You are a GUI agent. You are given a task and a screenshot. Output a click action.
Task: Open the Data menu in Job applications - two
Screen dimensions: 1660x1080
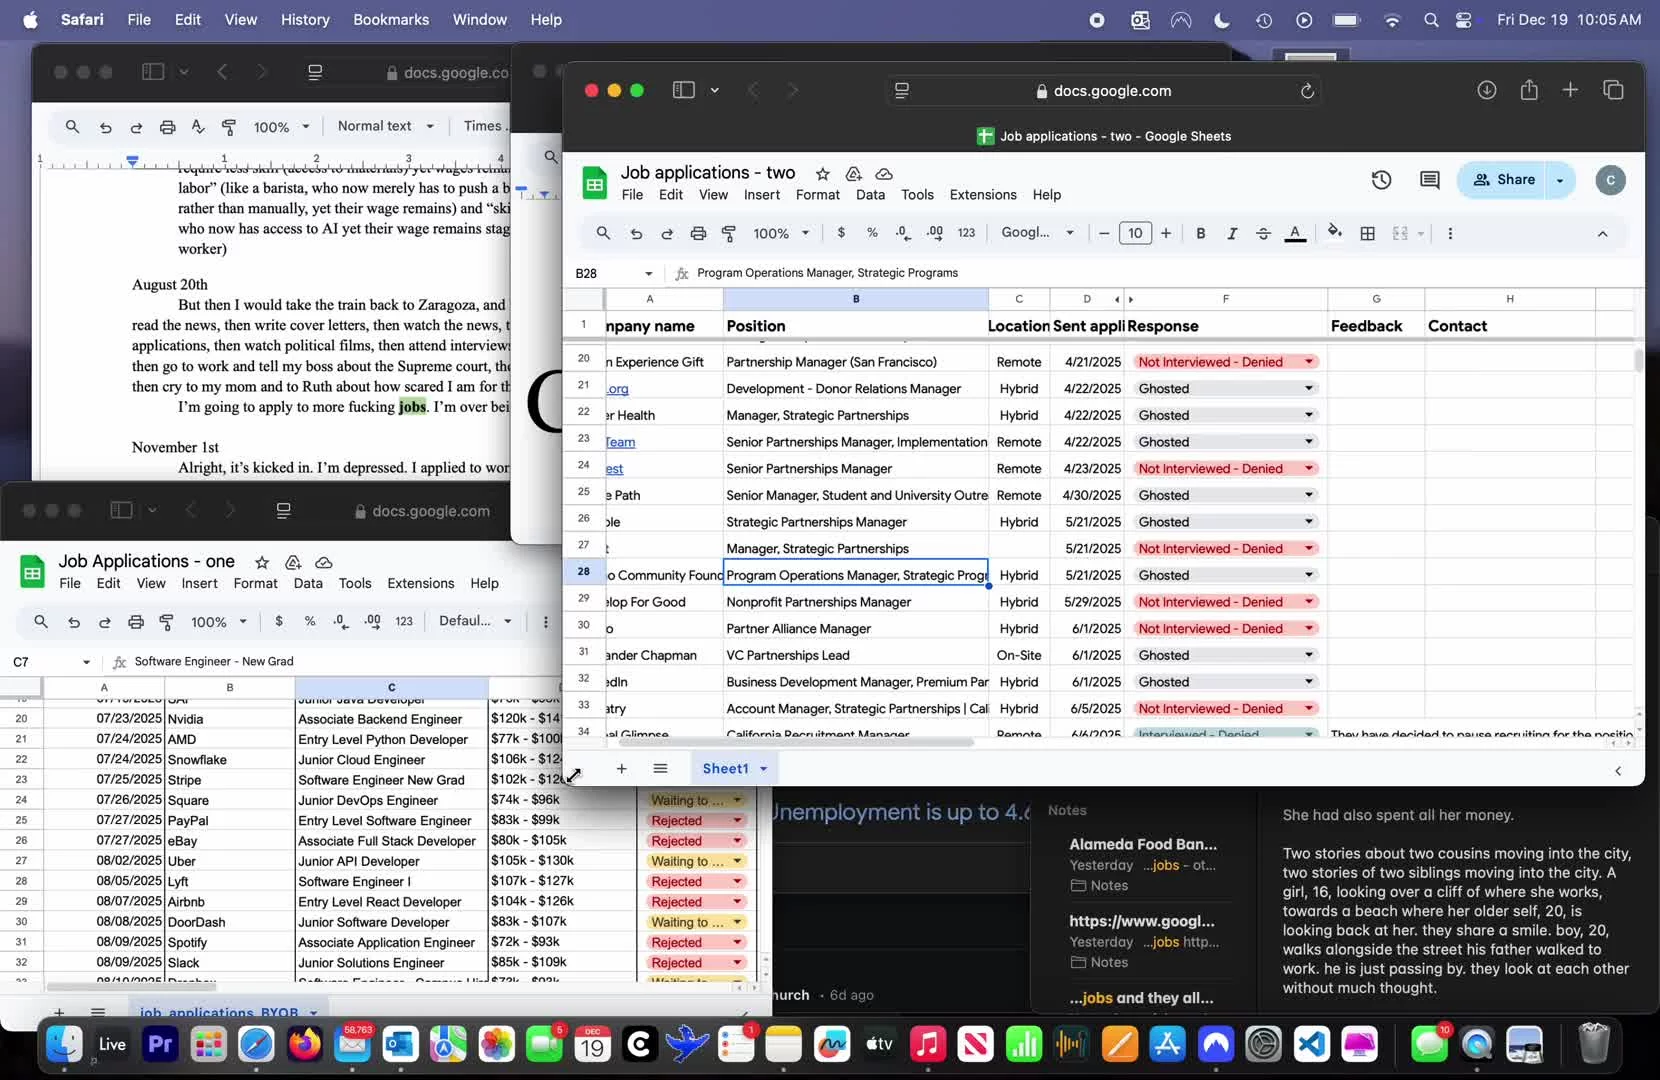(870, 195)
